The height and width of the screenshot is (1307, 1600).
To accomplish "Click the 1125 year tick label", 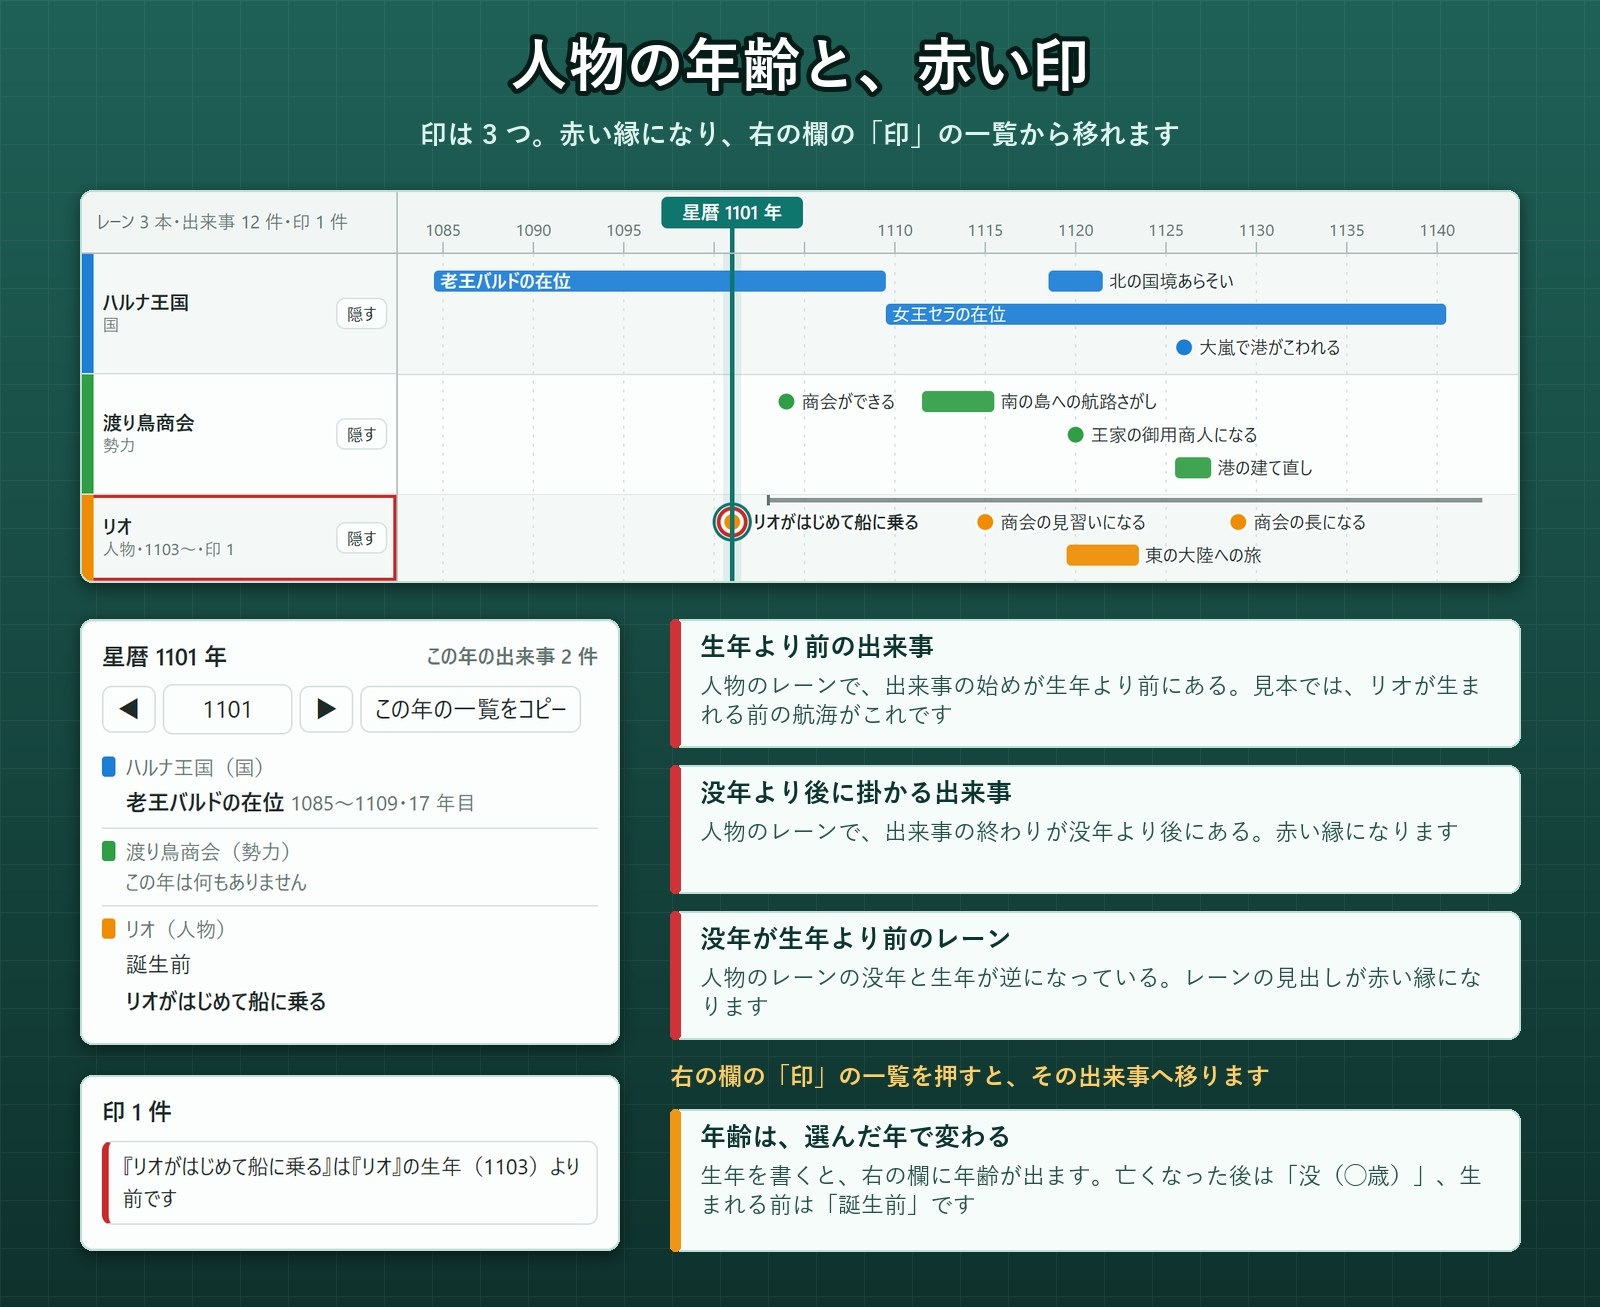I will [1166, 230].
